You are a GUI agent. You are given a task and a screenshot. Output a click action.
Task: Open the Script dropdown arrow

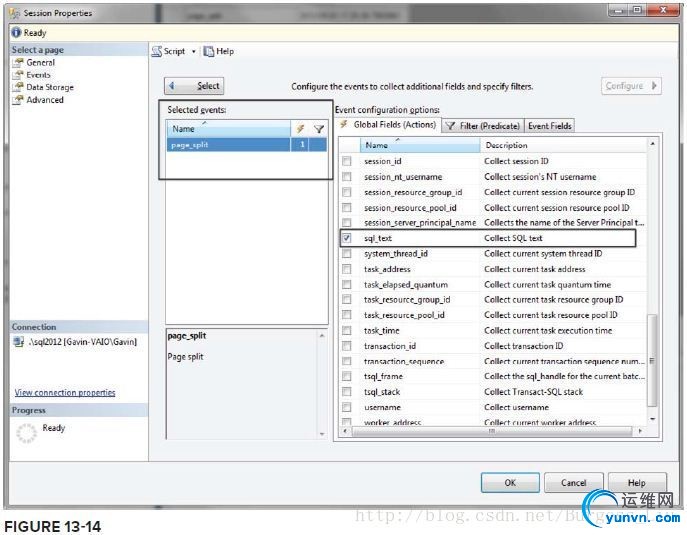194,51
